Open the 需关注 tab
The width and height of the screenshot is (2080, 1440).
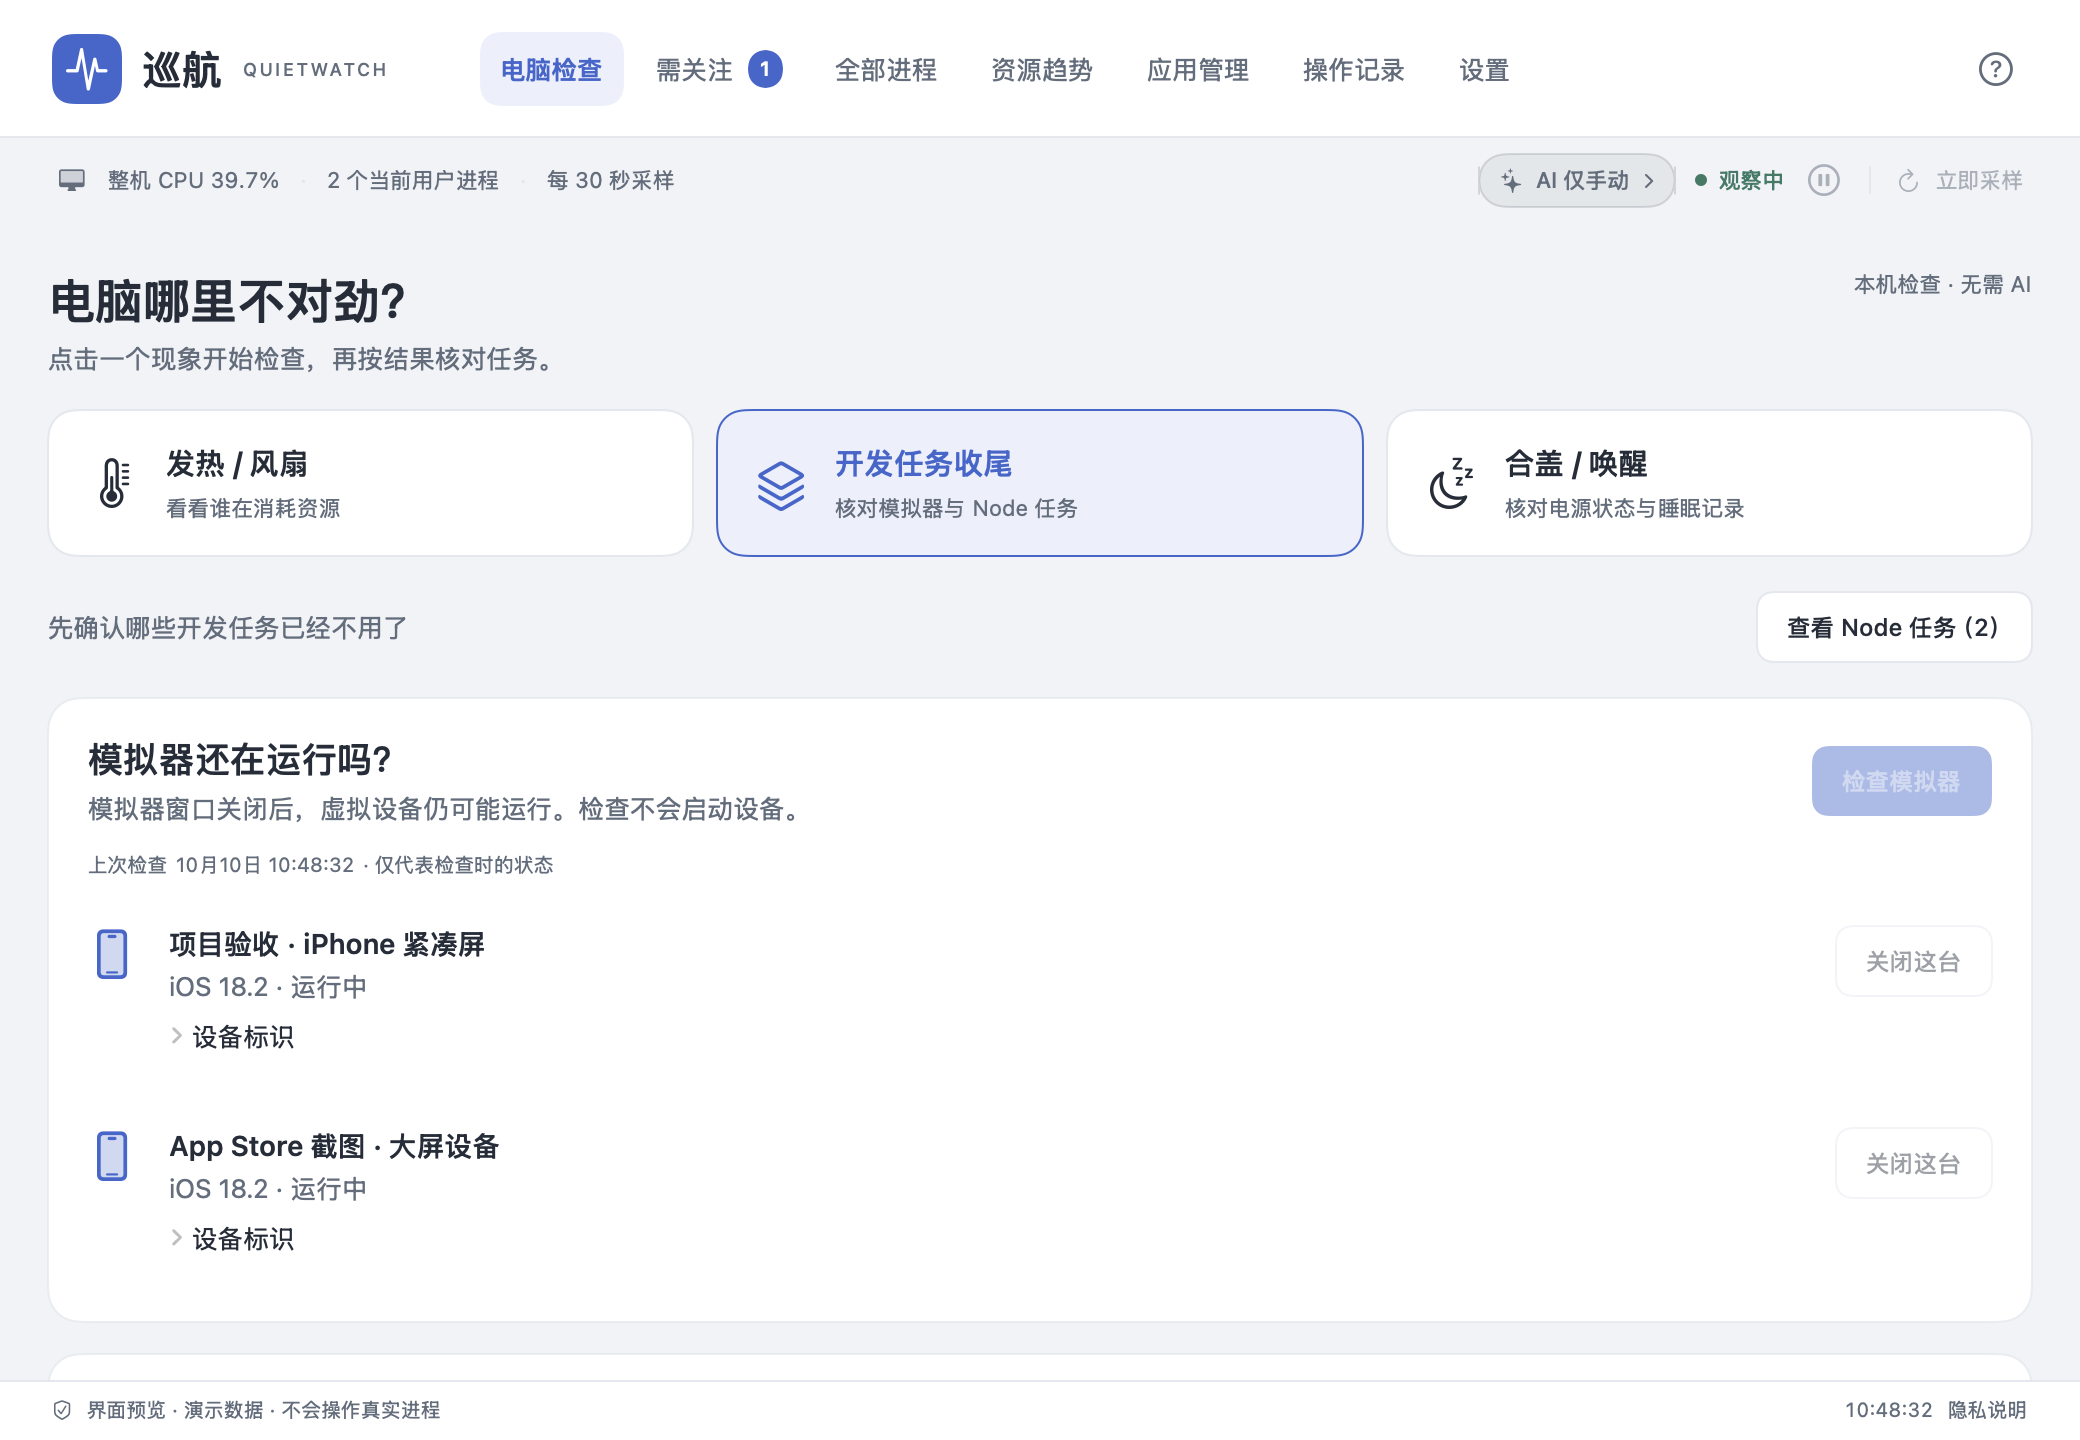click(718, 69)
